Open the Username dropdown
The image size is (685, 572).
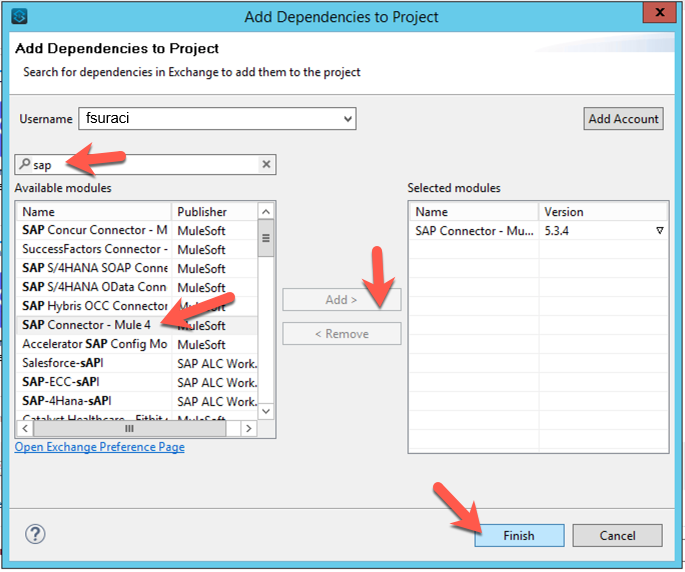coord(348,119)
